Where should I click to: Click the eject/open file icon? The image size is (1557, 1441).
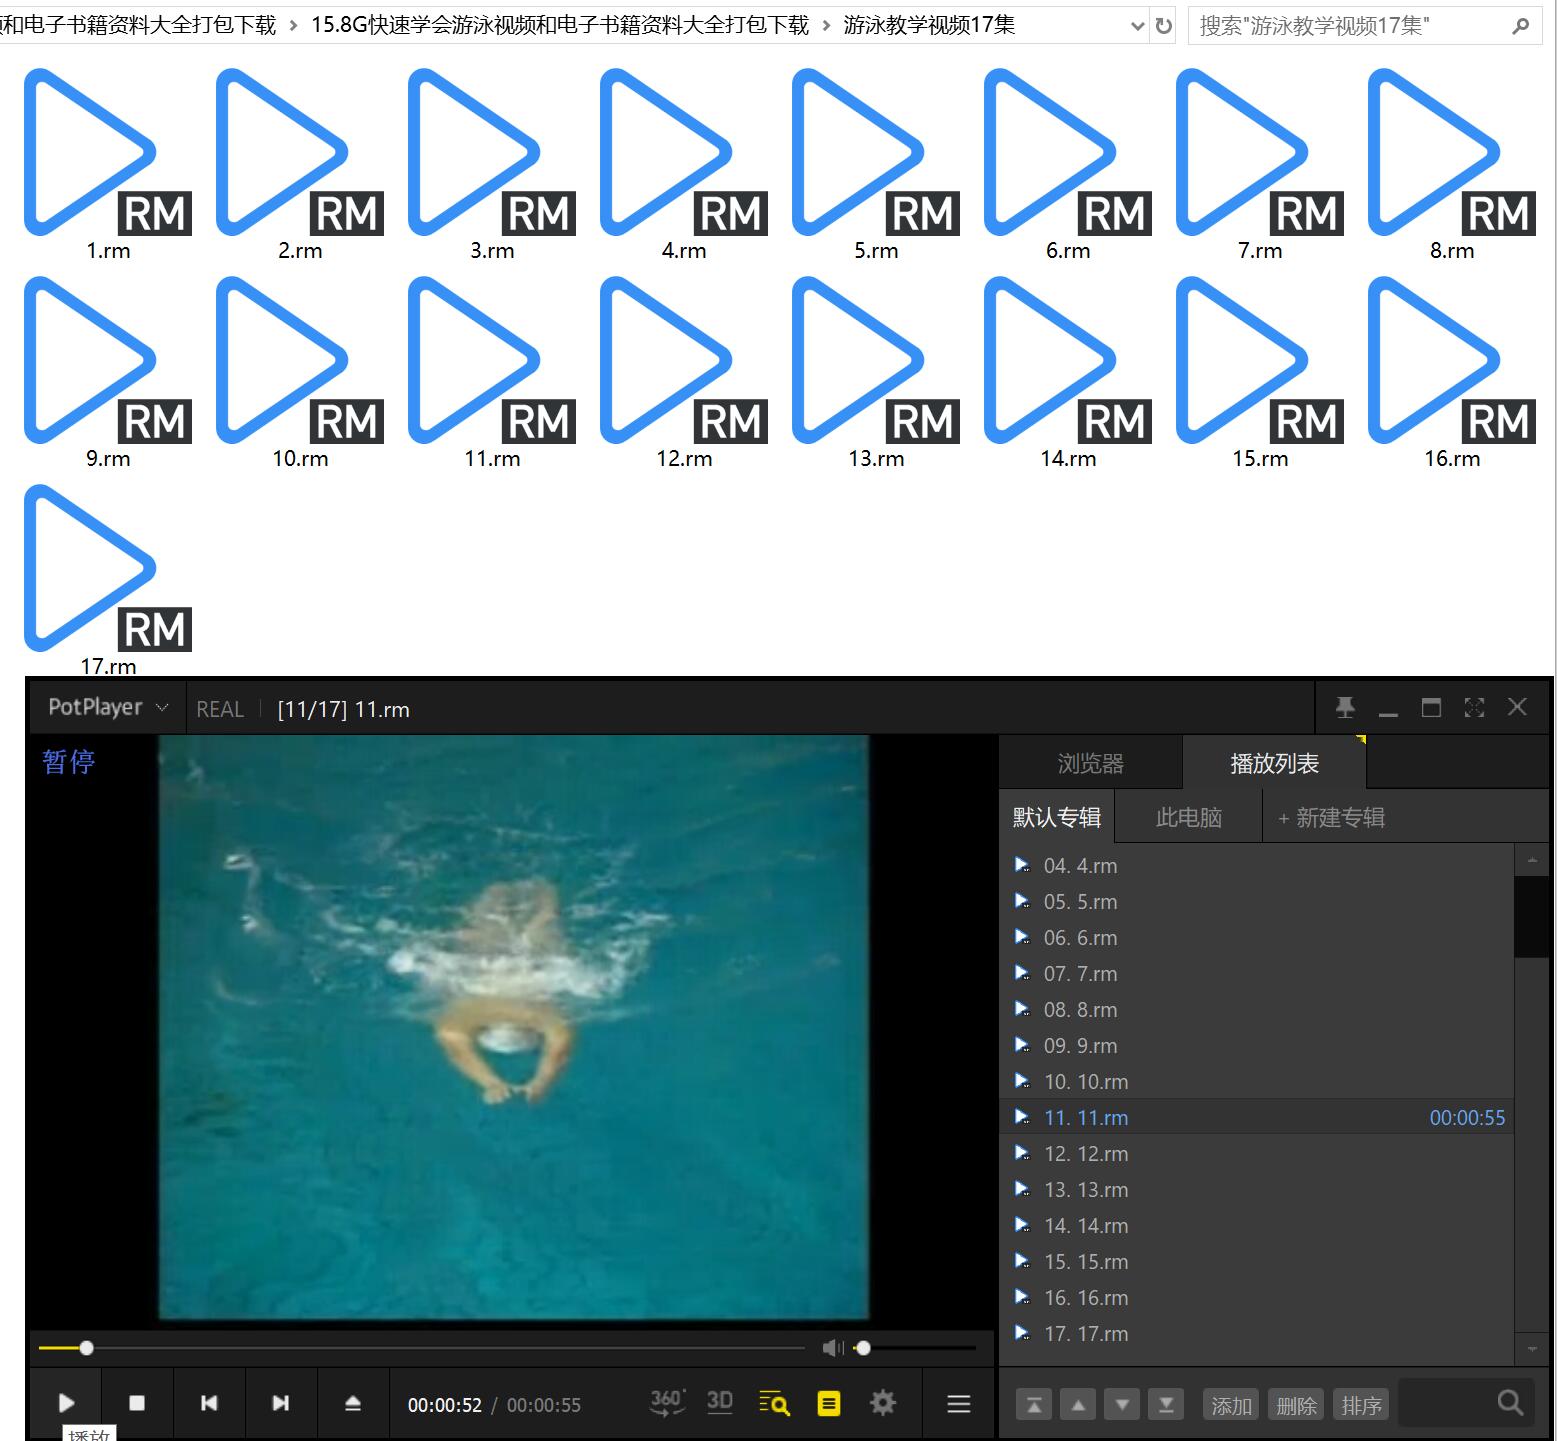point(352,1403)
